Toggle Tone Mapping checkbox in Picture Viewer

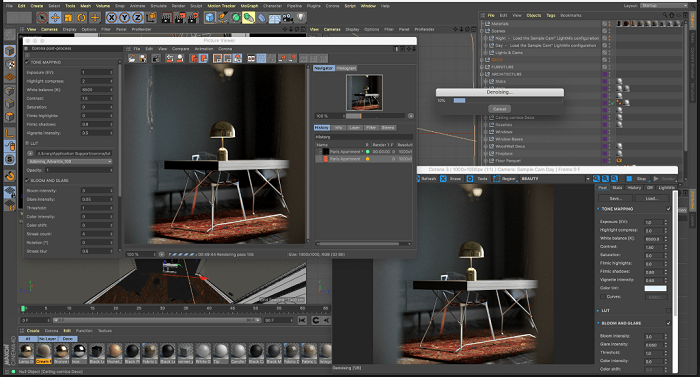(27, 62)
